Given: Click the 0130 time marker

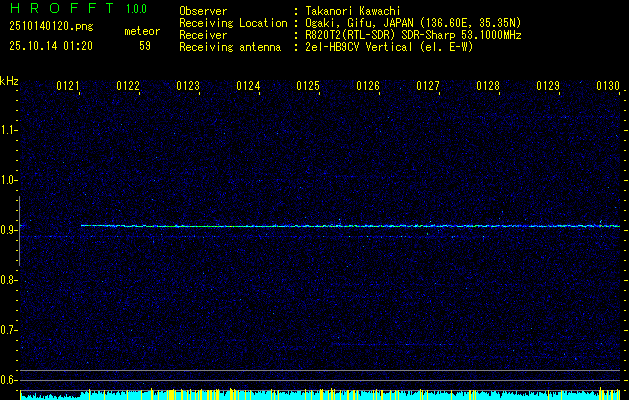Looking at the screenshot, I should point(608,87).
